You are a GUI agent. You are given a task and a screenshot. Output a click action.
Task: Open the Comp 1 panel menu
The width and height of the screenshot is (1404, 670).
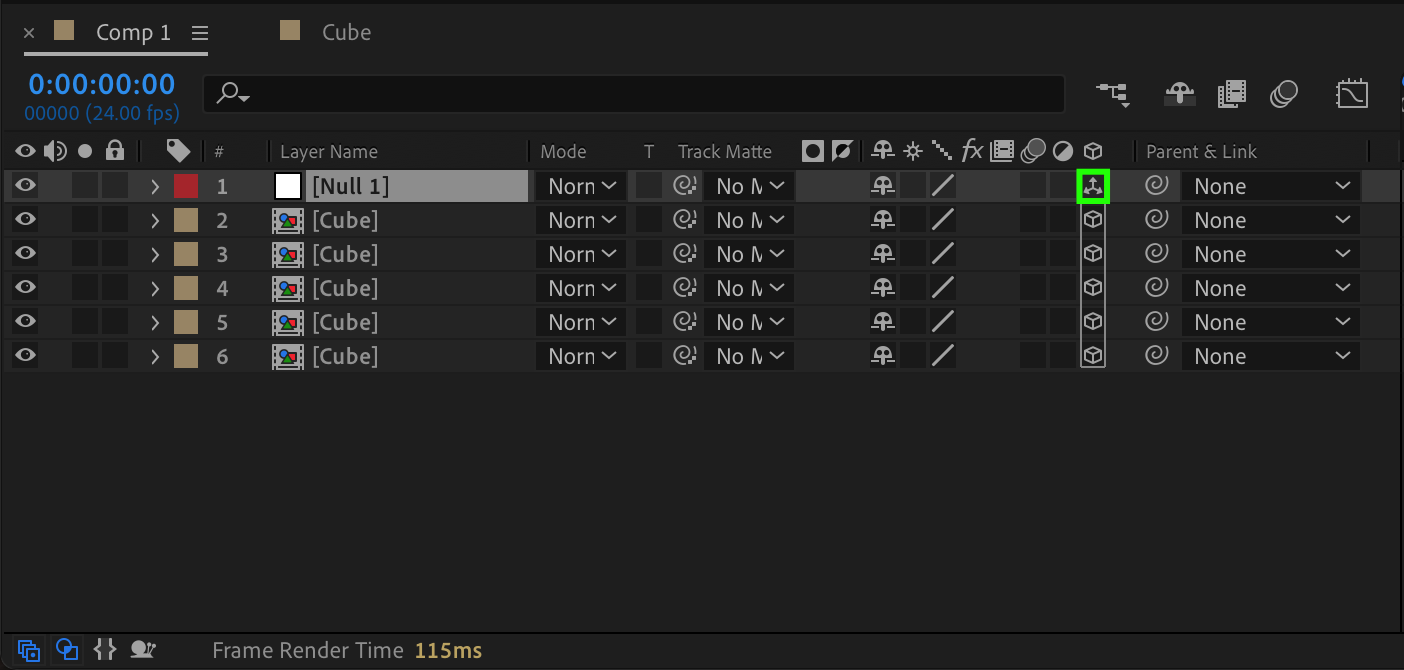click(x=200, y=33)
